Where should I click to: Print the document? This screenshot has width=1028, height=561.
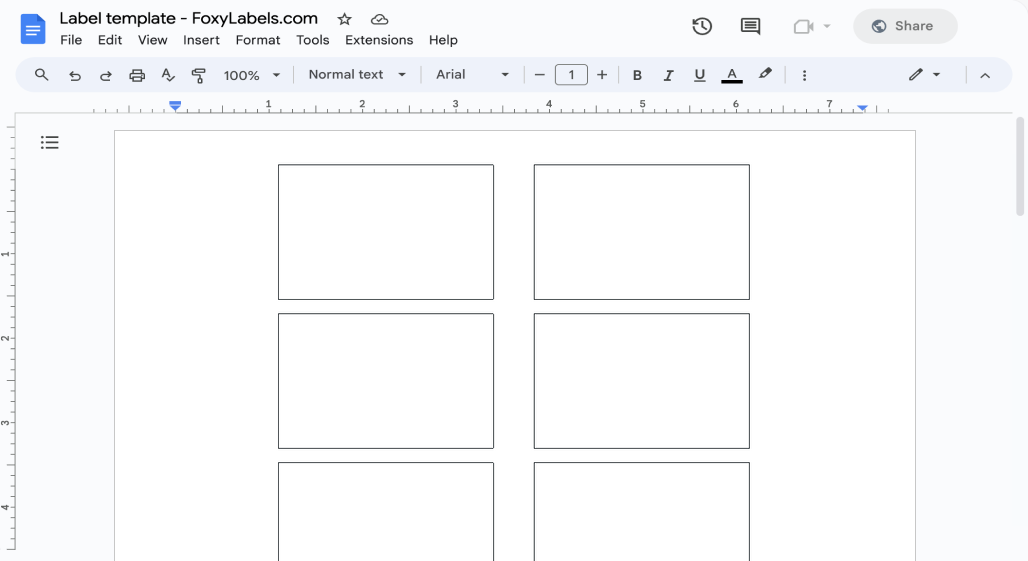pos(136,75)
